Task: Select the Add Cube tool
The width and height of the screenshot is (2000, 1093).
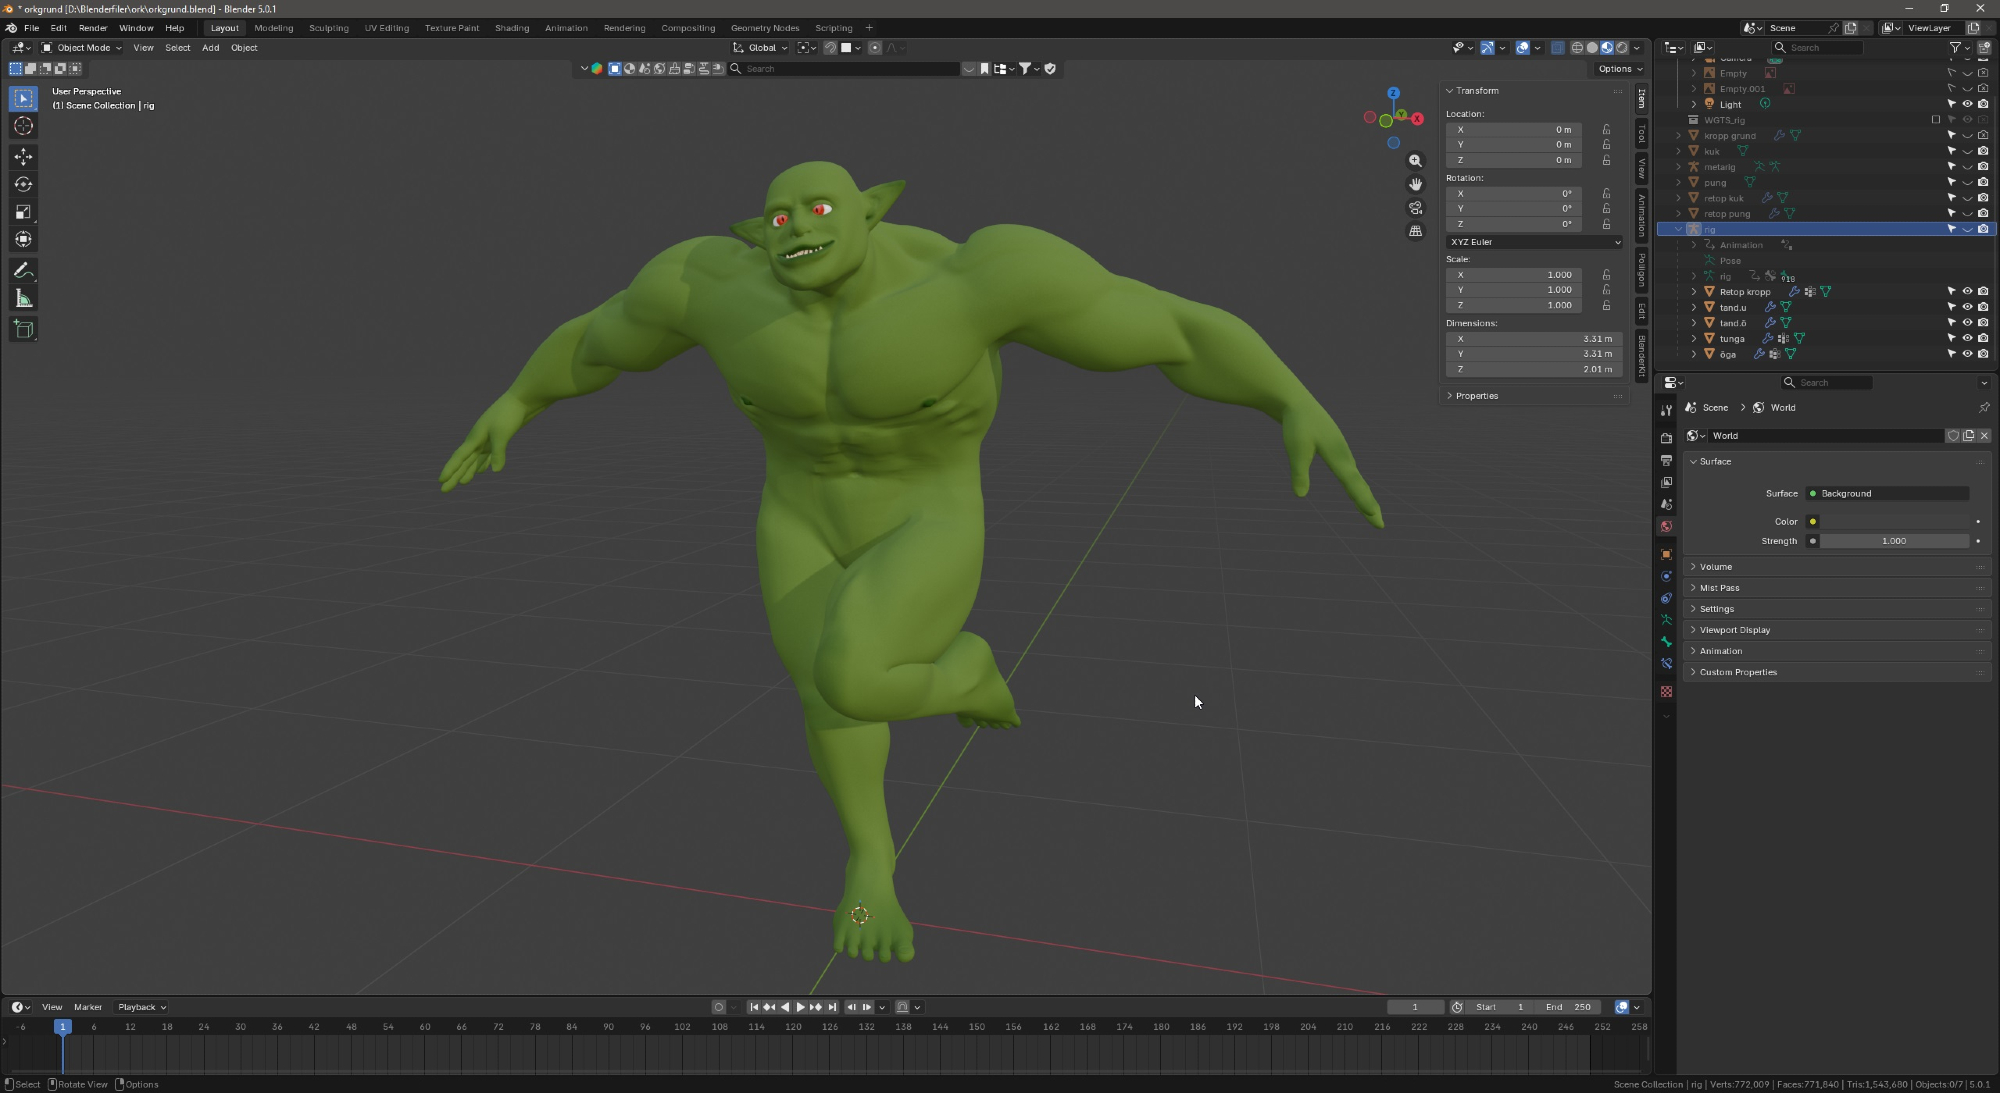Action: click(x=23, y=329)
